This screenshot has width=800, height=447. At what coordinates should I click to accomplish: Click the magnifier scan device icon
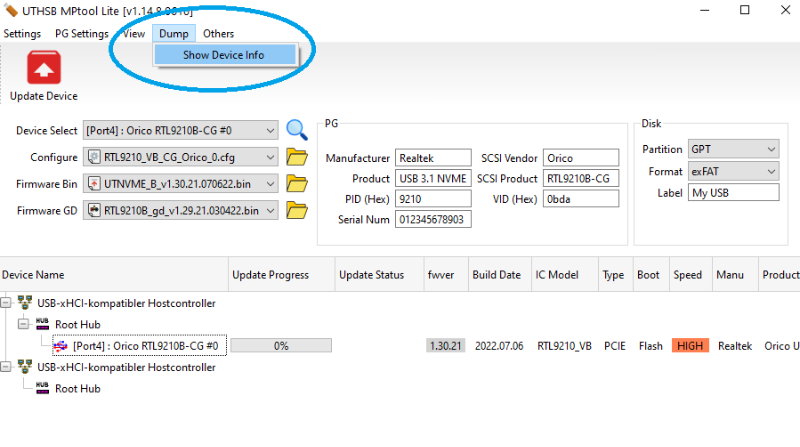point(296,130)
